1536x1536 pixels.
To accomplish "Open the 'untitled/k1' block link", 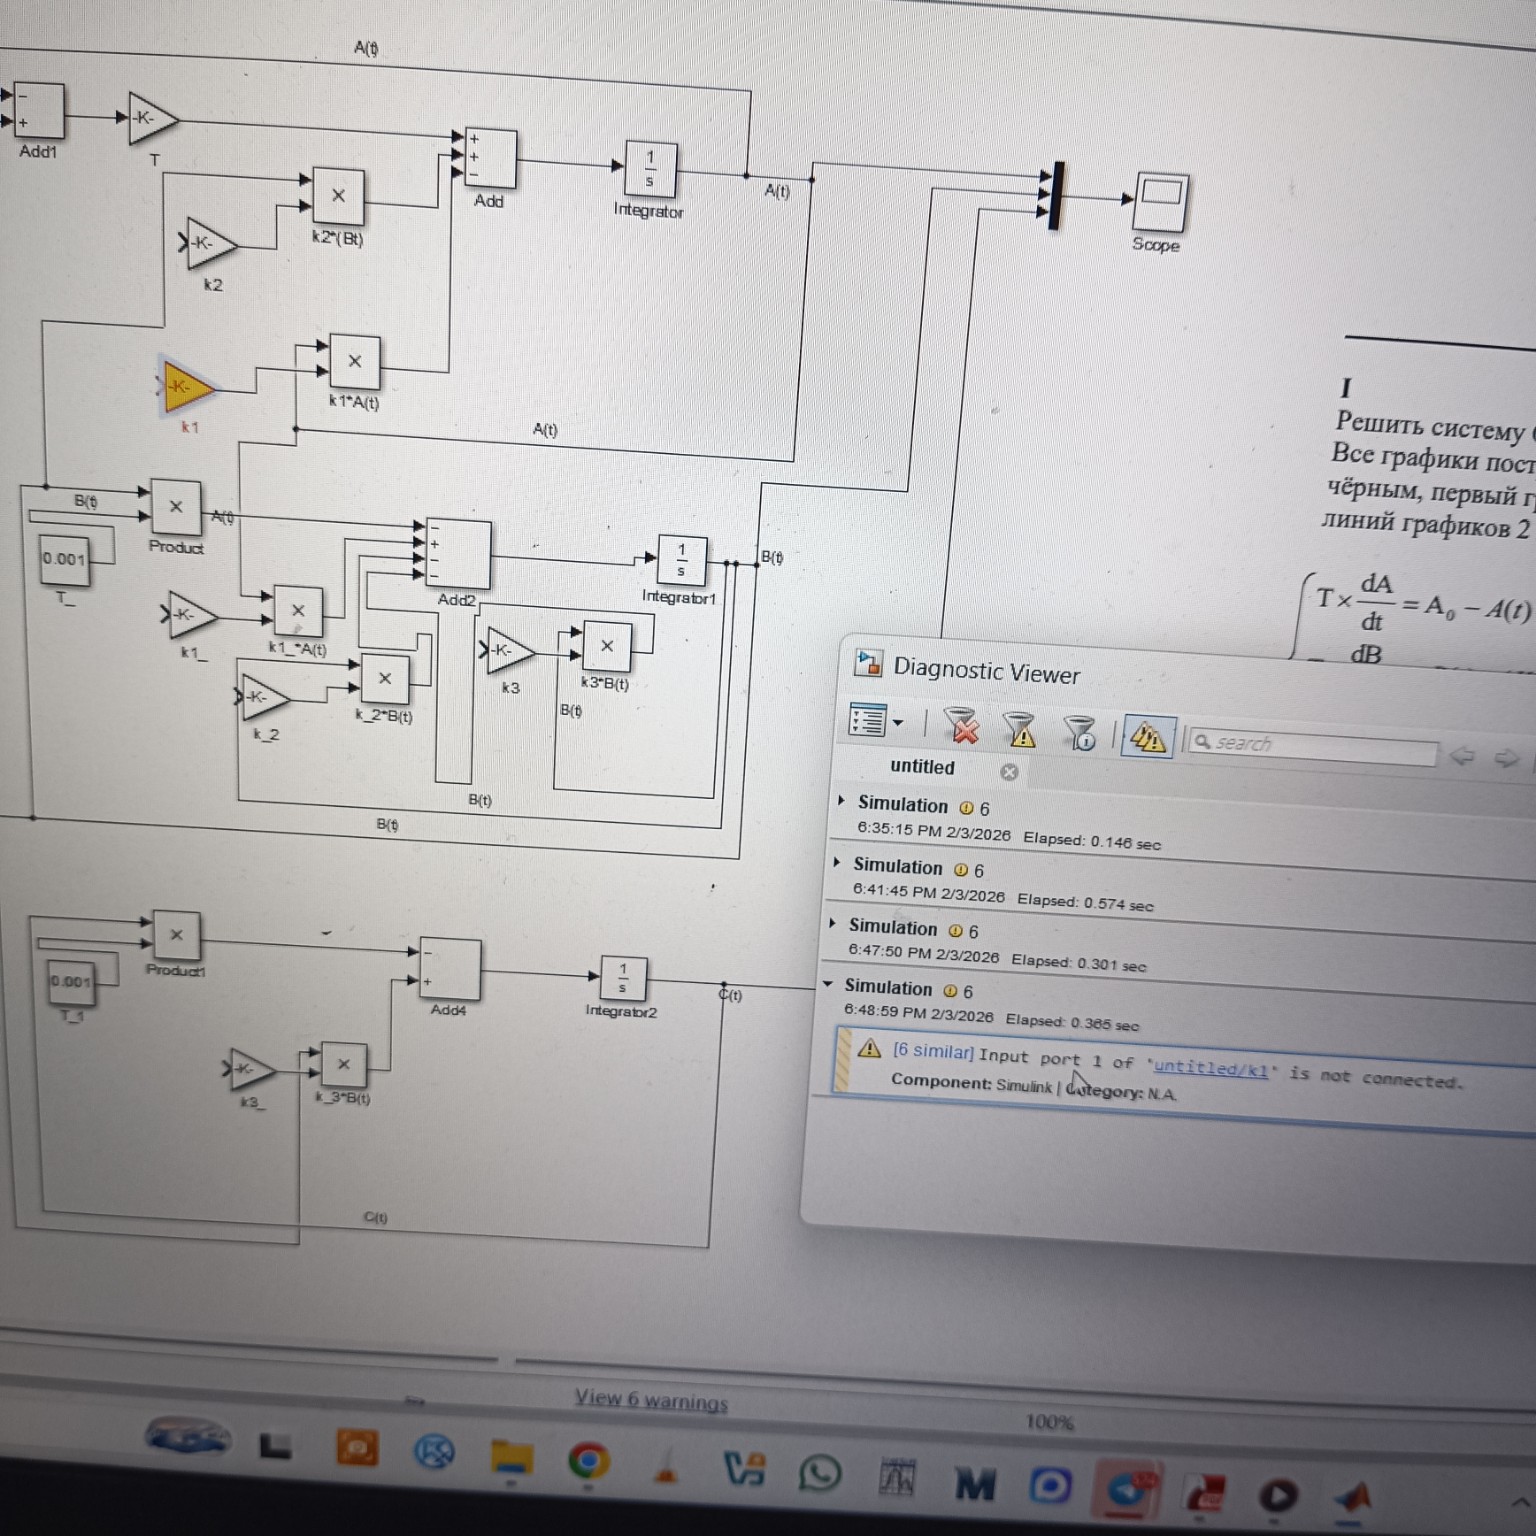I will (x=1211, y=1069).
